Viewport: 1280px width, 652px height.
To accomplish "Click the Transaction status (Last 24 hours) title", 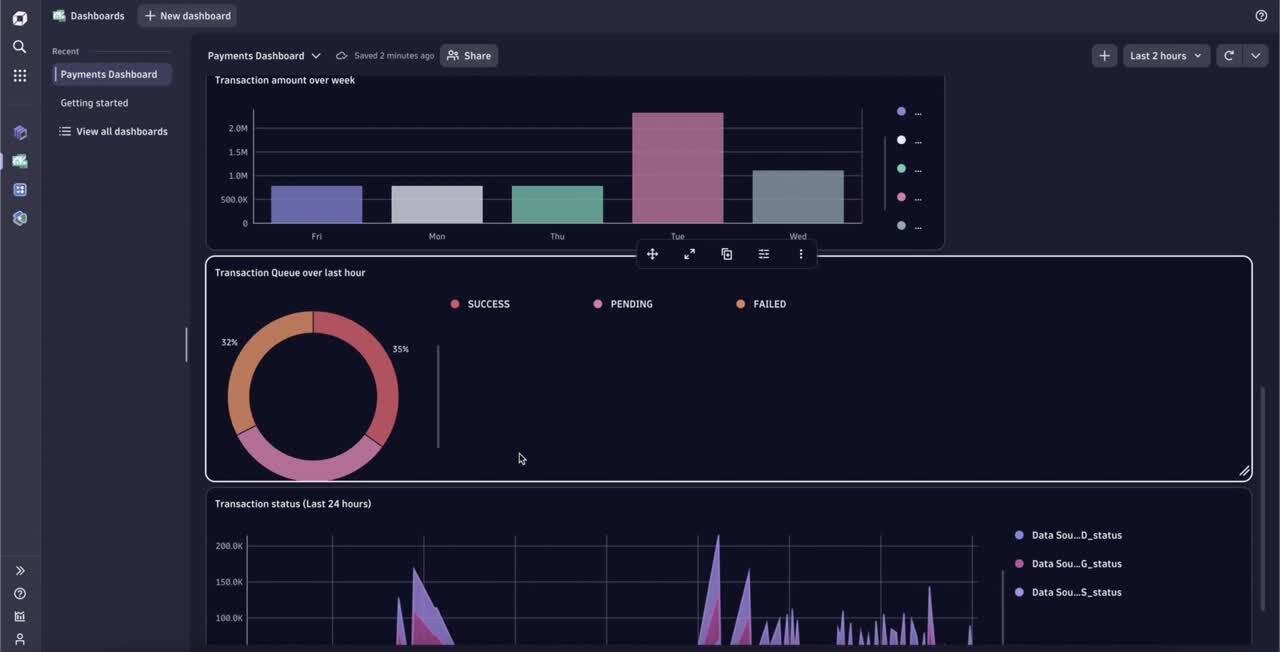I will [x=293, y=504].
